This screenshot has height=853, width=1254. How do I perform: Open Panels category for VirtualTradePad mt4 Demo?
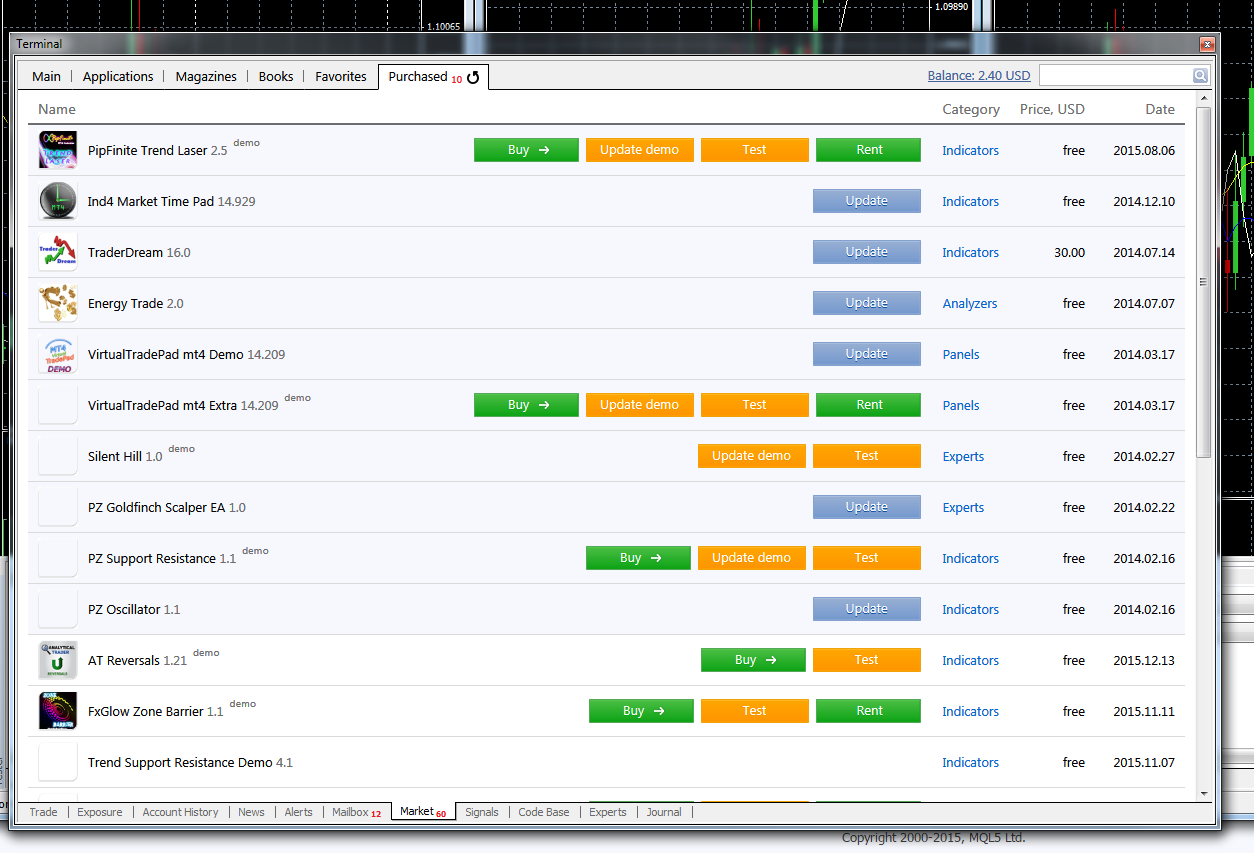click(x=961, y=355)
